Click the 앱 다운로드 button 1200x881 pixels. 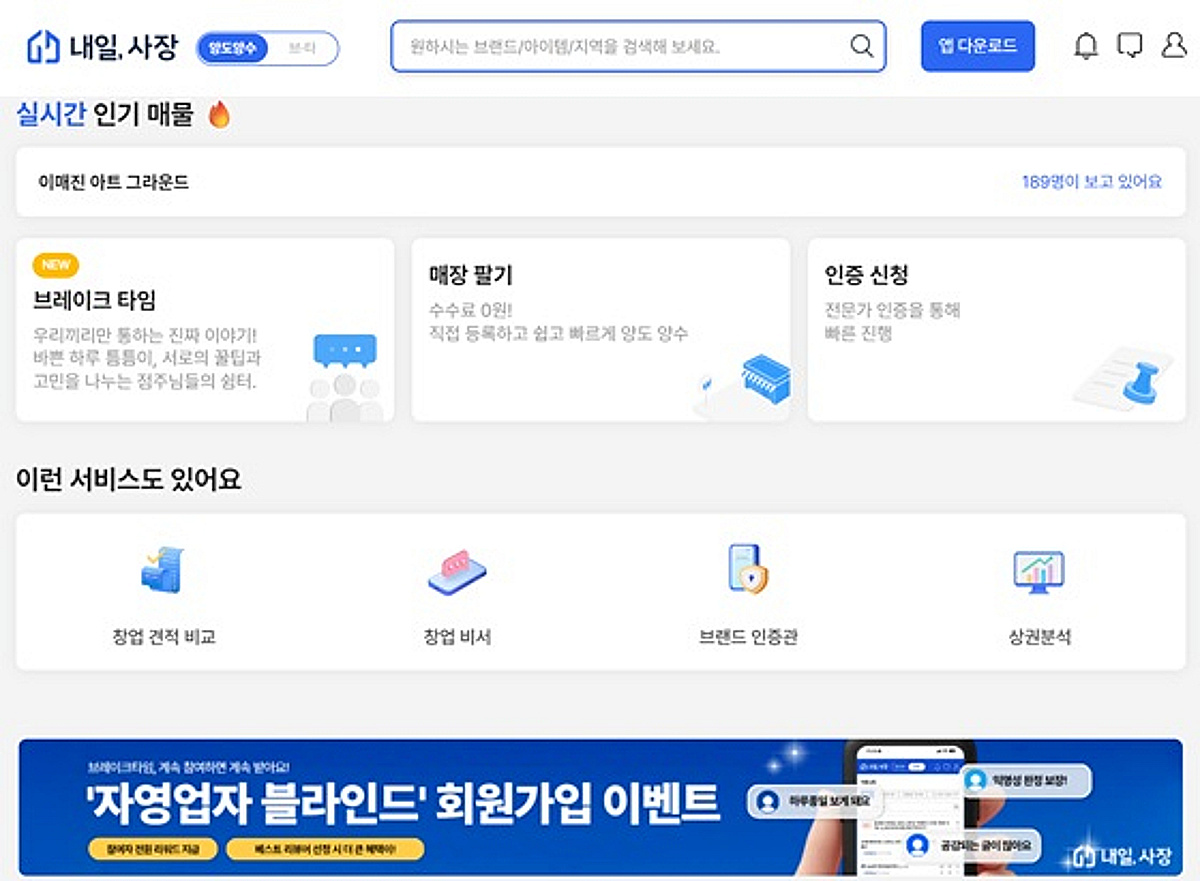[977, 45]
